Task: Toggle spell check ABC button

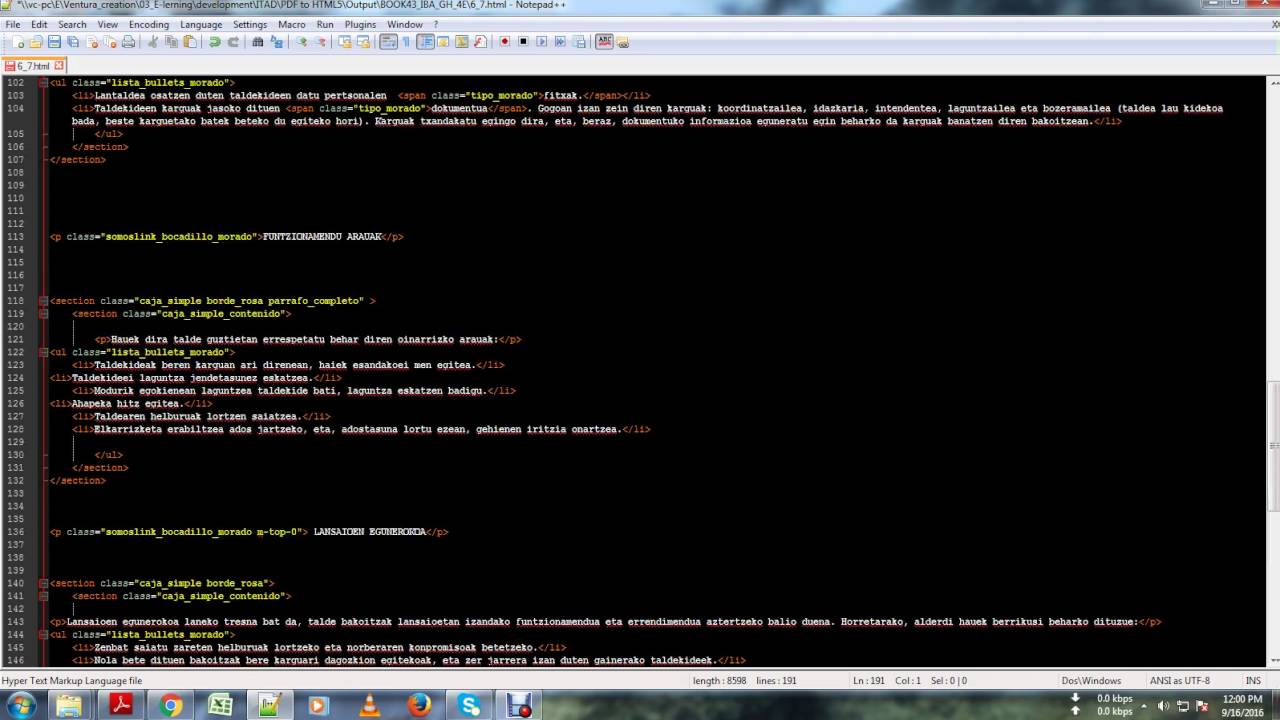Action: pyautogui.click(x=604, y=42)
